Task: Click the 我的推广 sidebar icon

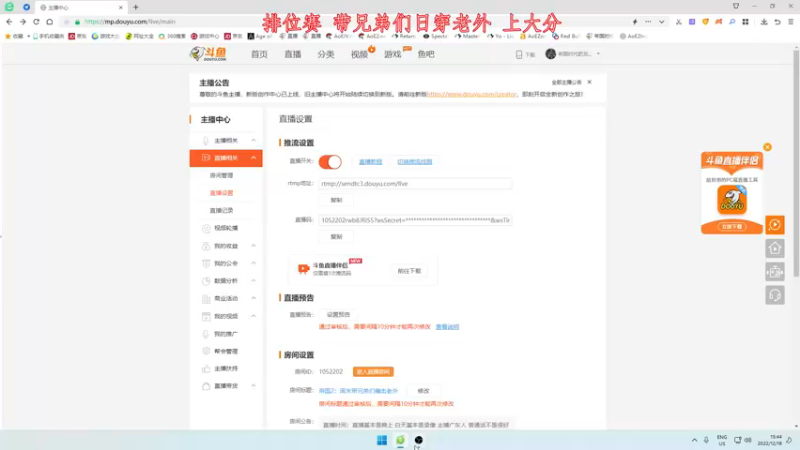Action: point(206,334)
